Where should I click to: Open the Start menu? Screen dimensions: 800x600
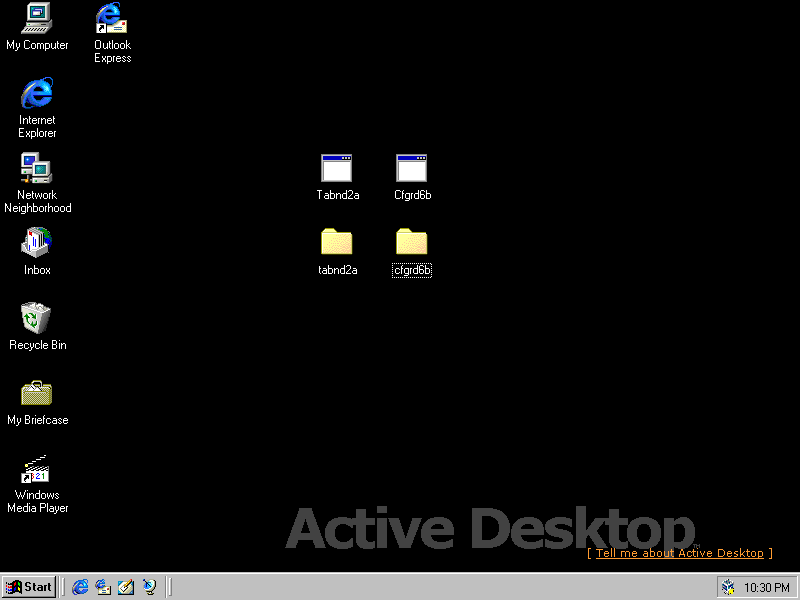[29, 587]
